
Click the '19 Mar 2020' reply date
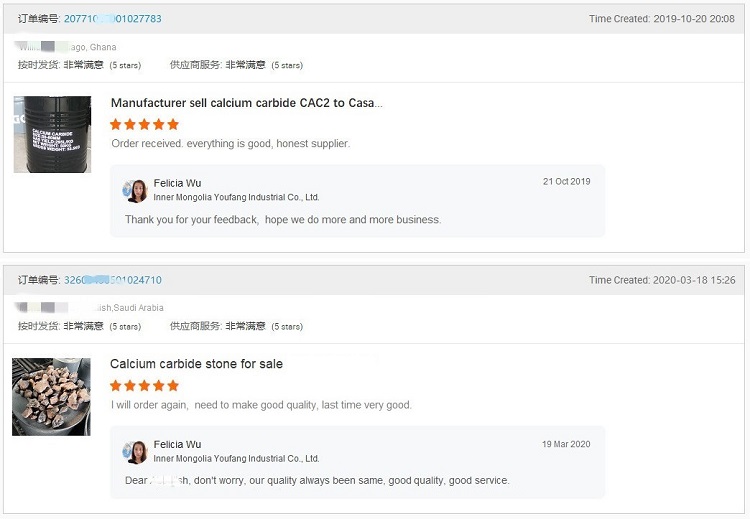pos(566,443)
